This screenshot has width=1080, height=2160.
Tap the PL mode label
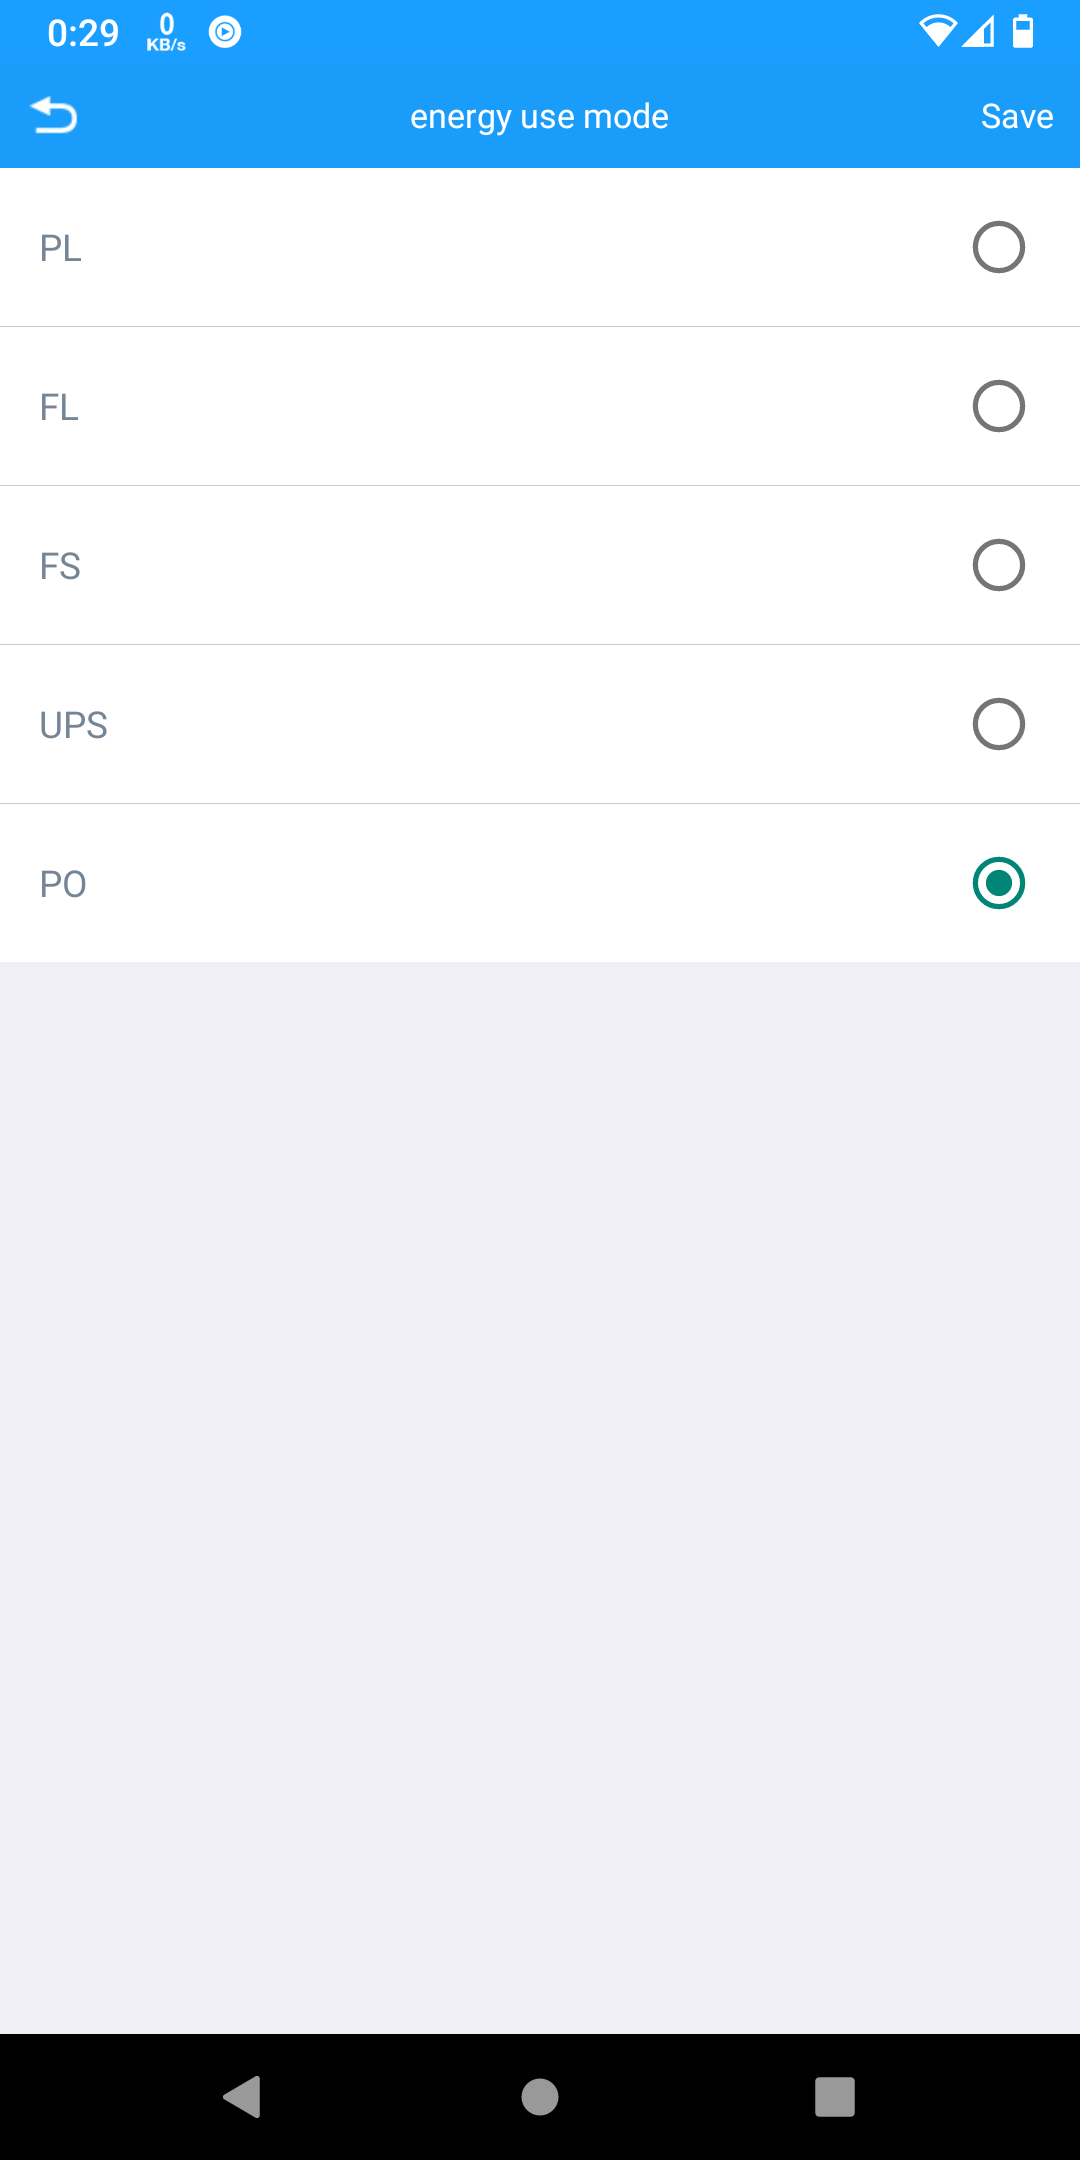[x=60, y=248]
